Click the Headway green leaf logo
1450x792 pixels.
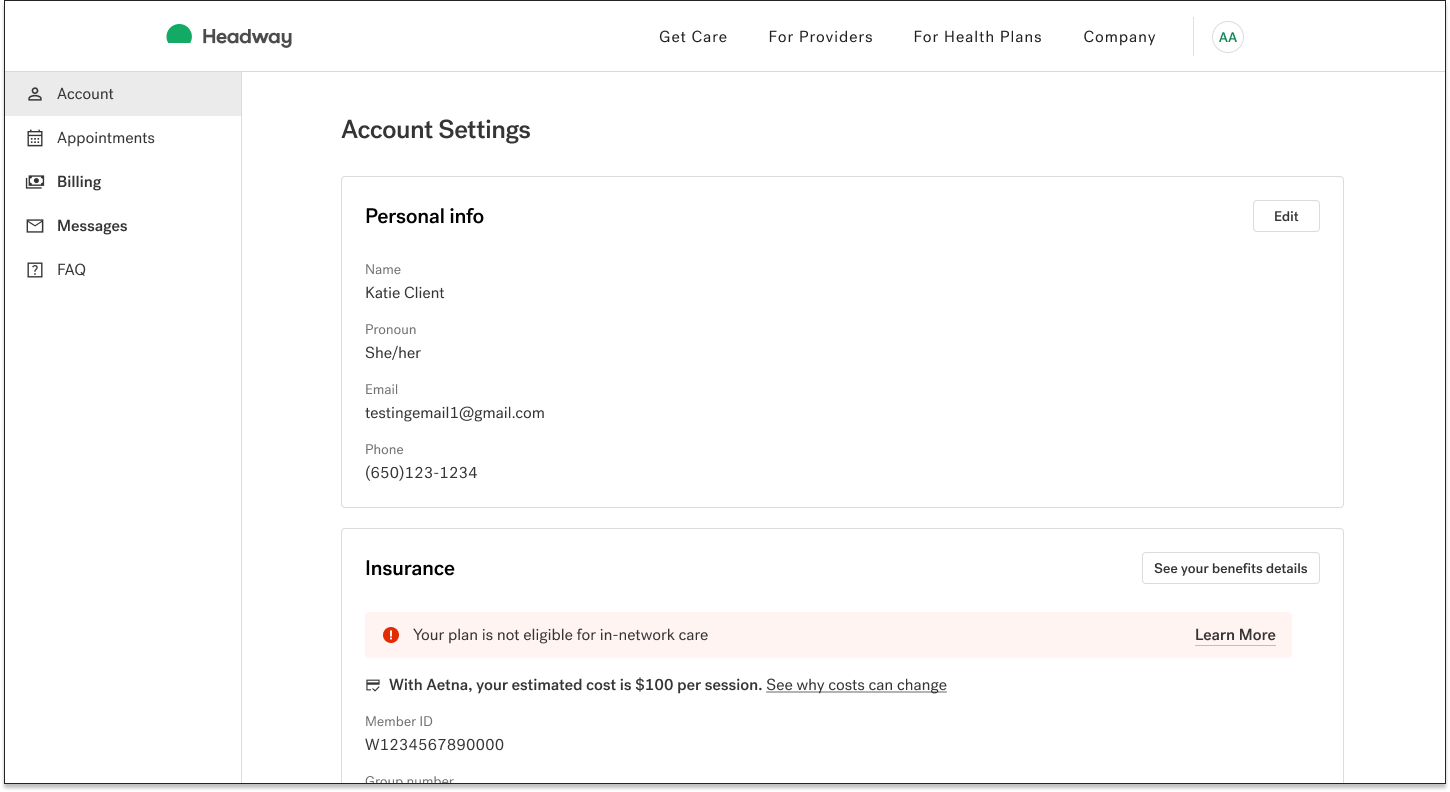[x=179, y=33]
